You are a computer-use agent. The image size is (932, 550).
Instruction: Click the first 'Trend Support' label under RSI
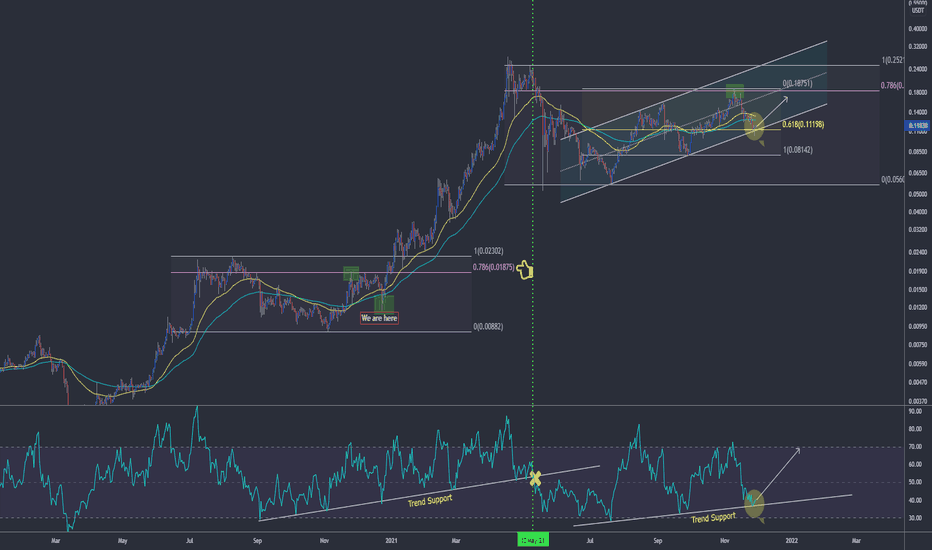click(x=430, y=500)
